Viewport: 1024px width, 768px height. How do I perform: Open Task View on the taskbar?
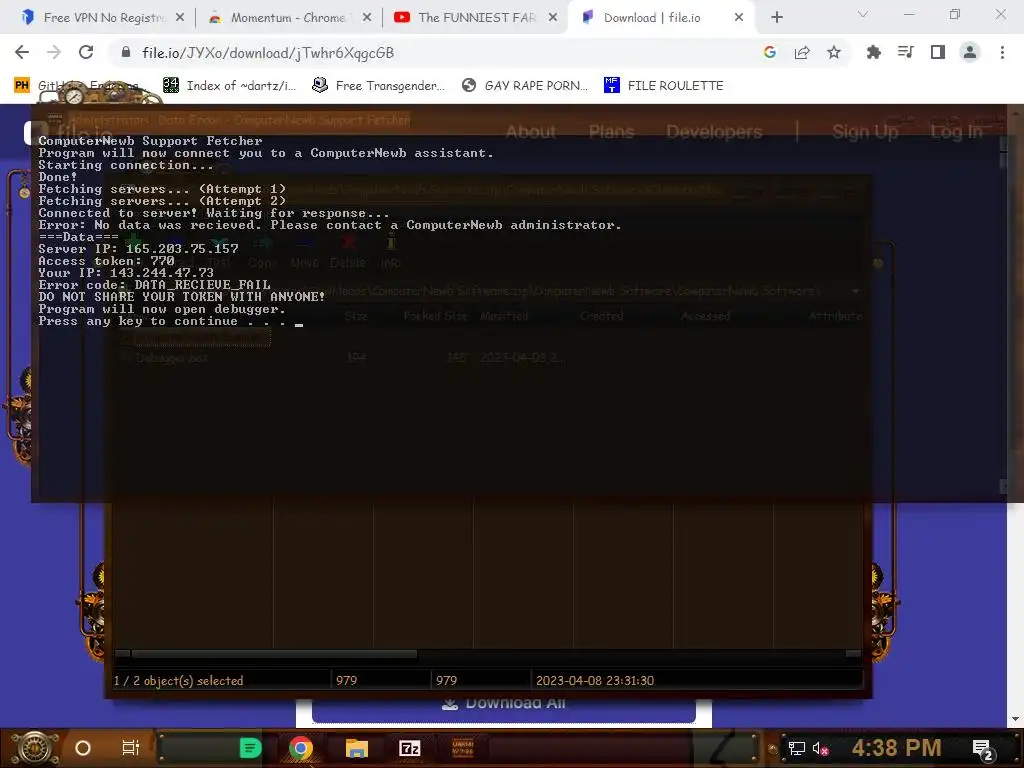131,748
